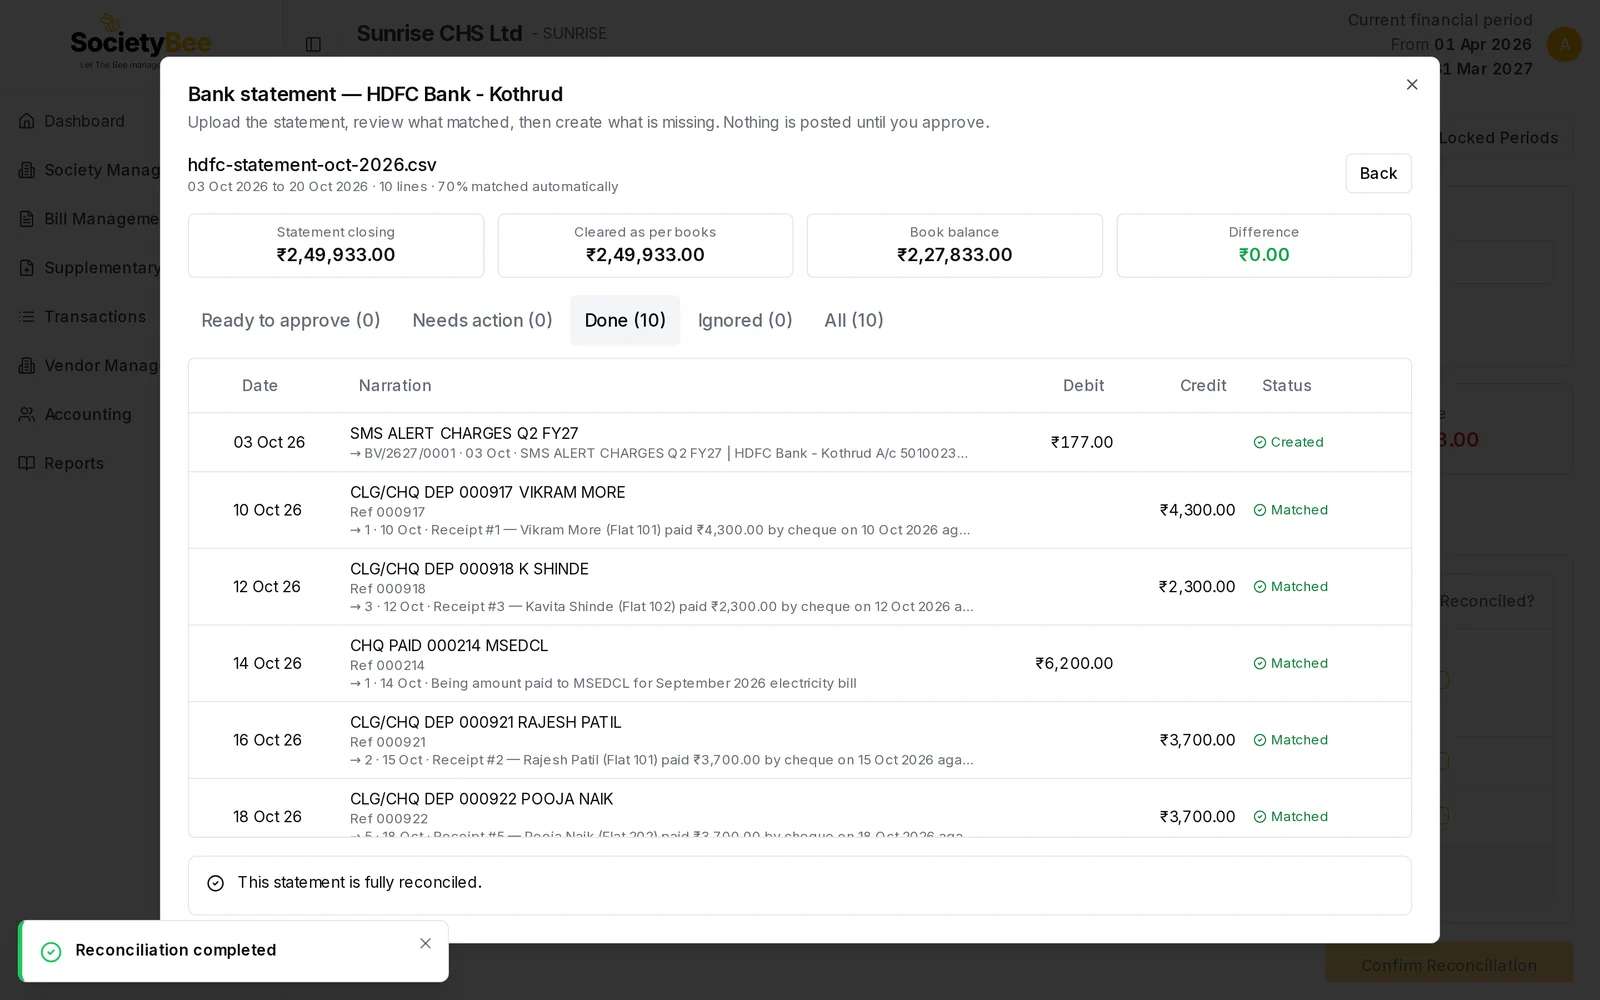Go to Transactions in the sidebar
Image resolution: width=1600 pixels, height=1000 pixels.
pyautogui.click(x=95, y=317)
